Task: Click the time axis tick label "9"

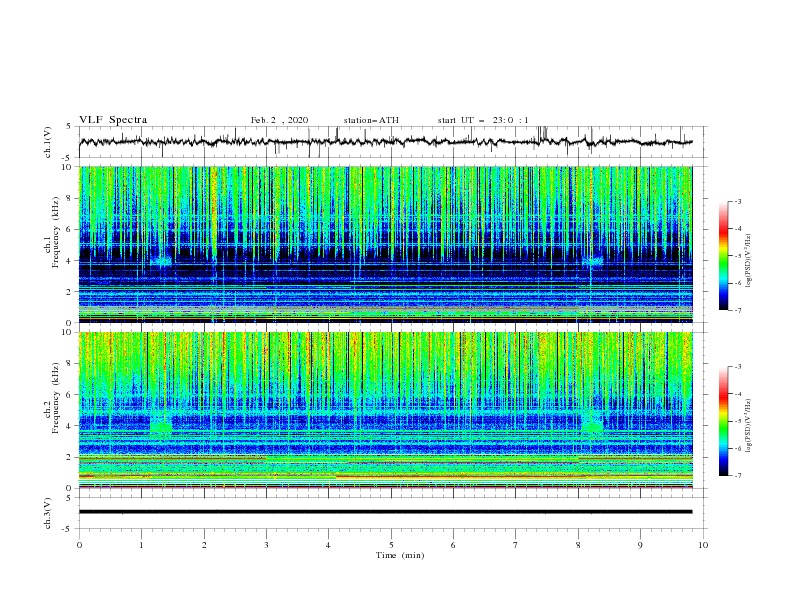Action: click(x=640, y=545)
